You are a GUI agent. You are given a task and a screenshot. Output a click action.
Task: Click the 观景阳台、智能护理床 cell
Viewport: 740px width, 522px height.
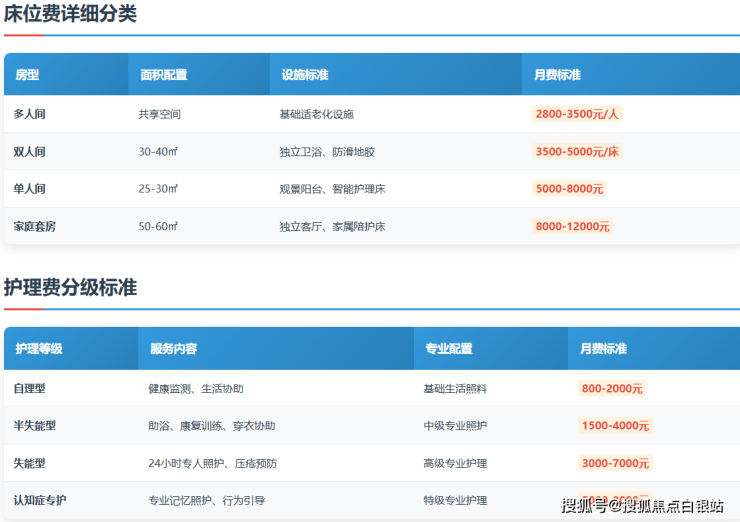pos(329,189)
